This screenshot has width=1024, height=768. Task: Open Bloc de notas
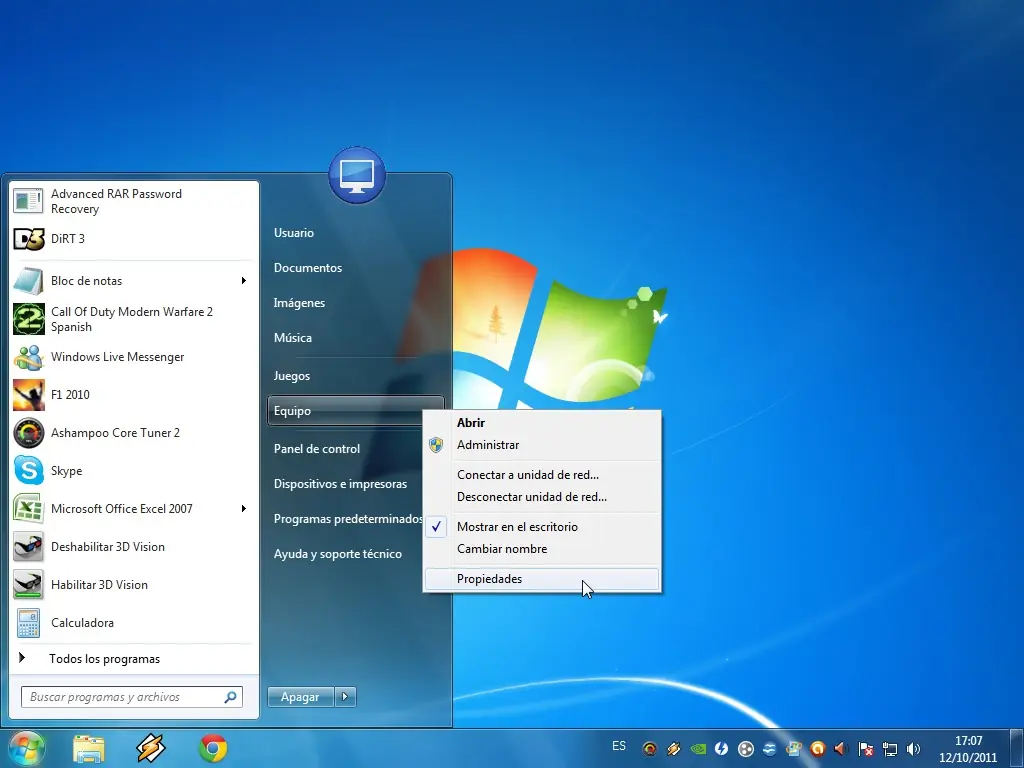tap(134, 281)
